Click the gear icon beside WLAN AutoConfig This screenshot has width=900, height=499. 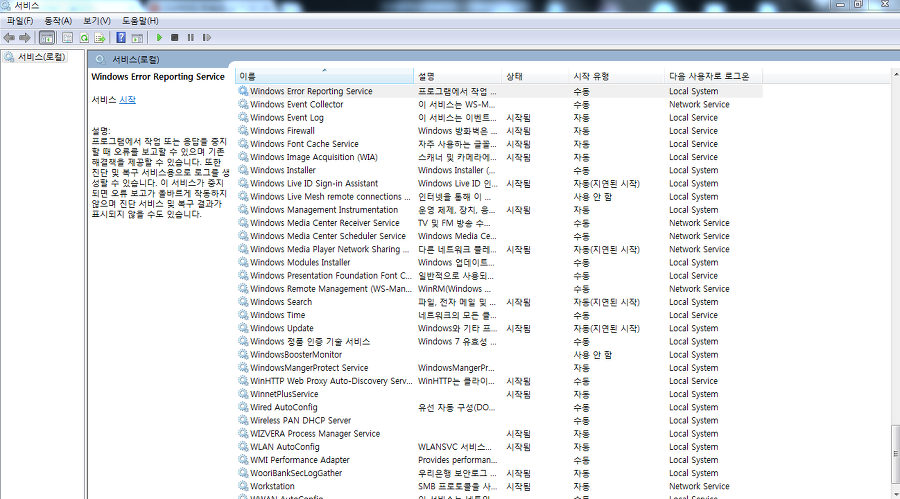243,446
